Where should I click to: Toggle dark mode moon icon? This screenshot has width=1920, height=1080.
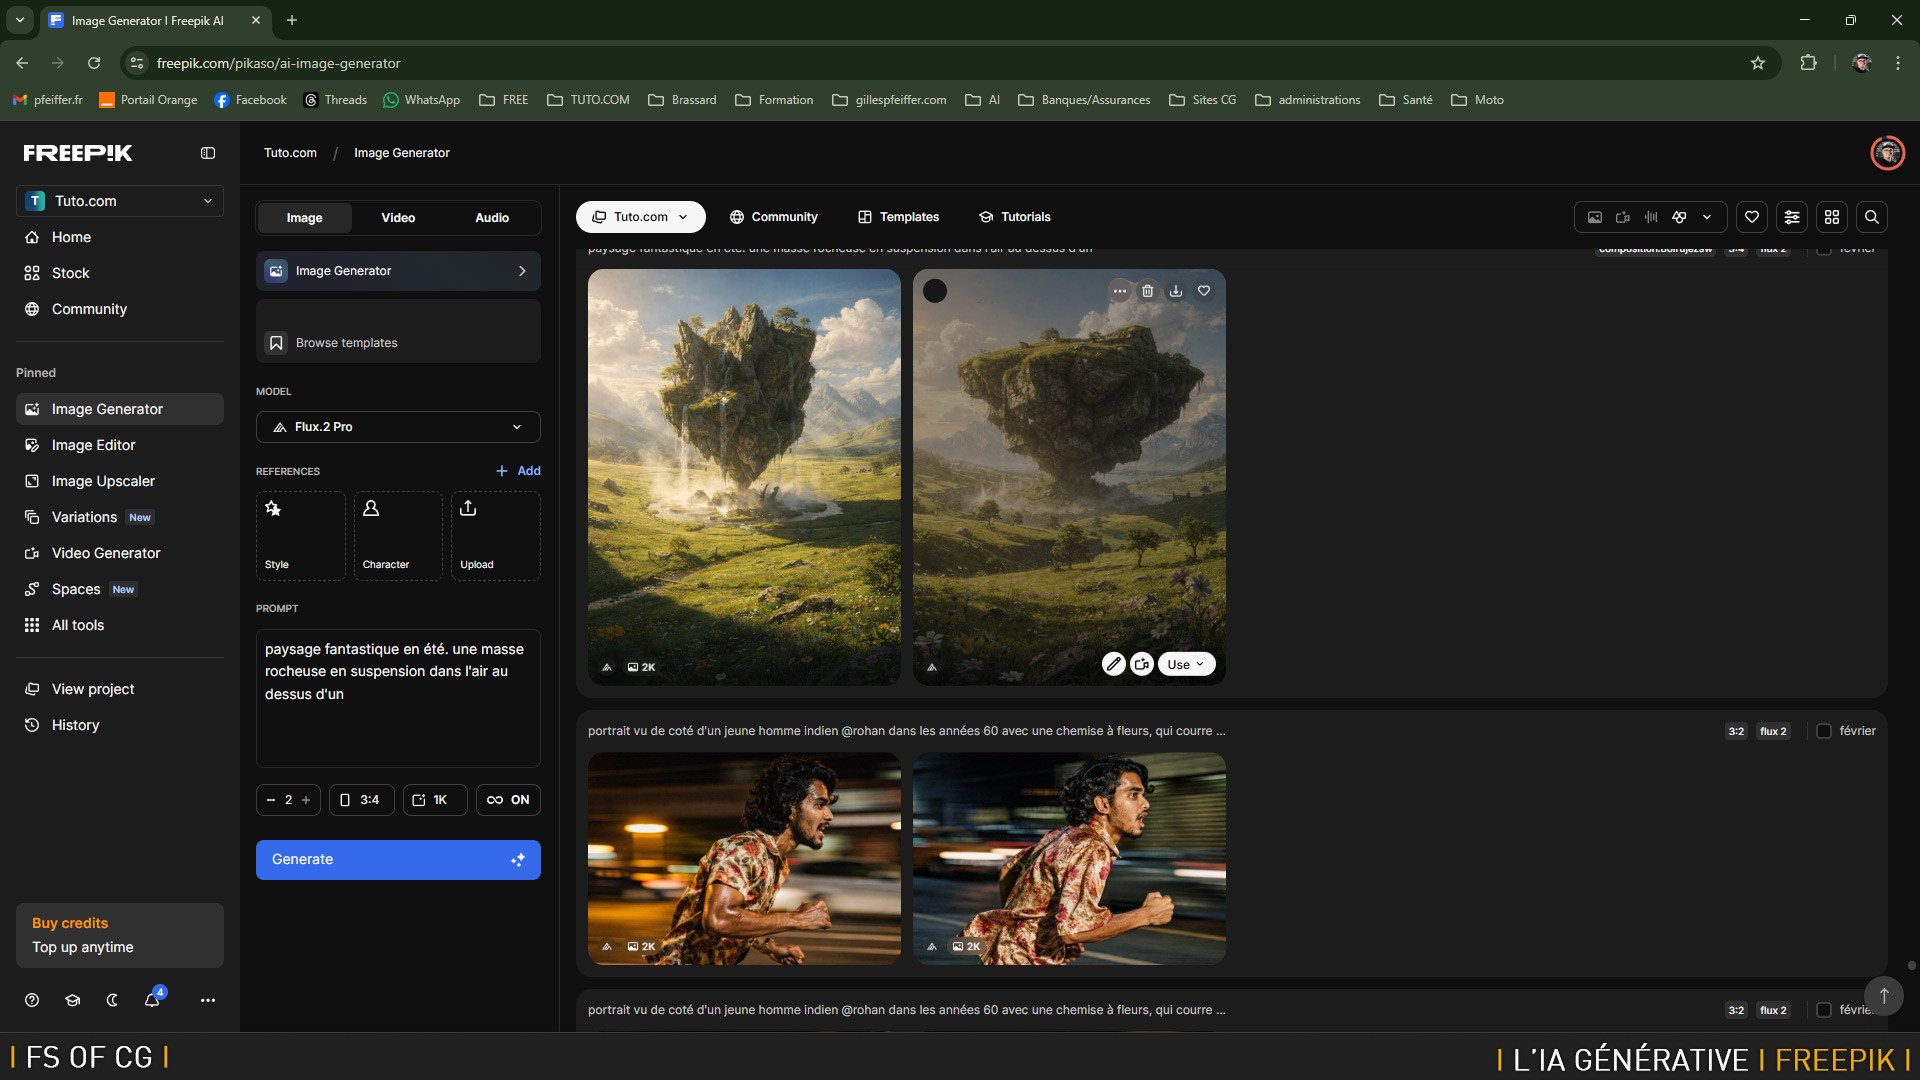coord(112,1000)
